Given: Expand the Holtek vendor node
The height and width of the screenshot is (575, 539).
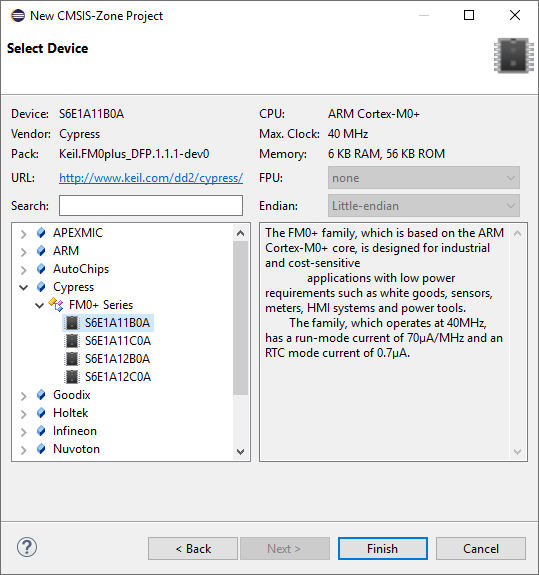Looking at the screenshot, I should click(x=23, y=414).
